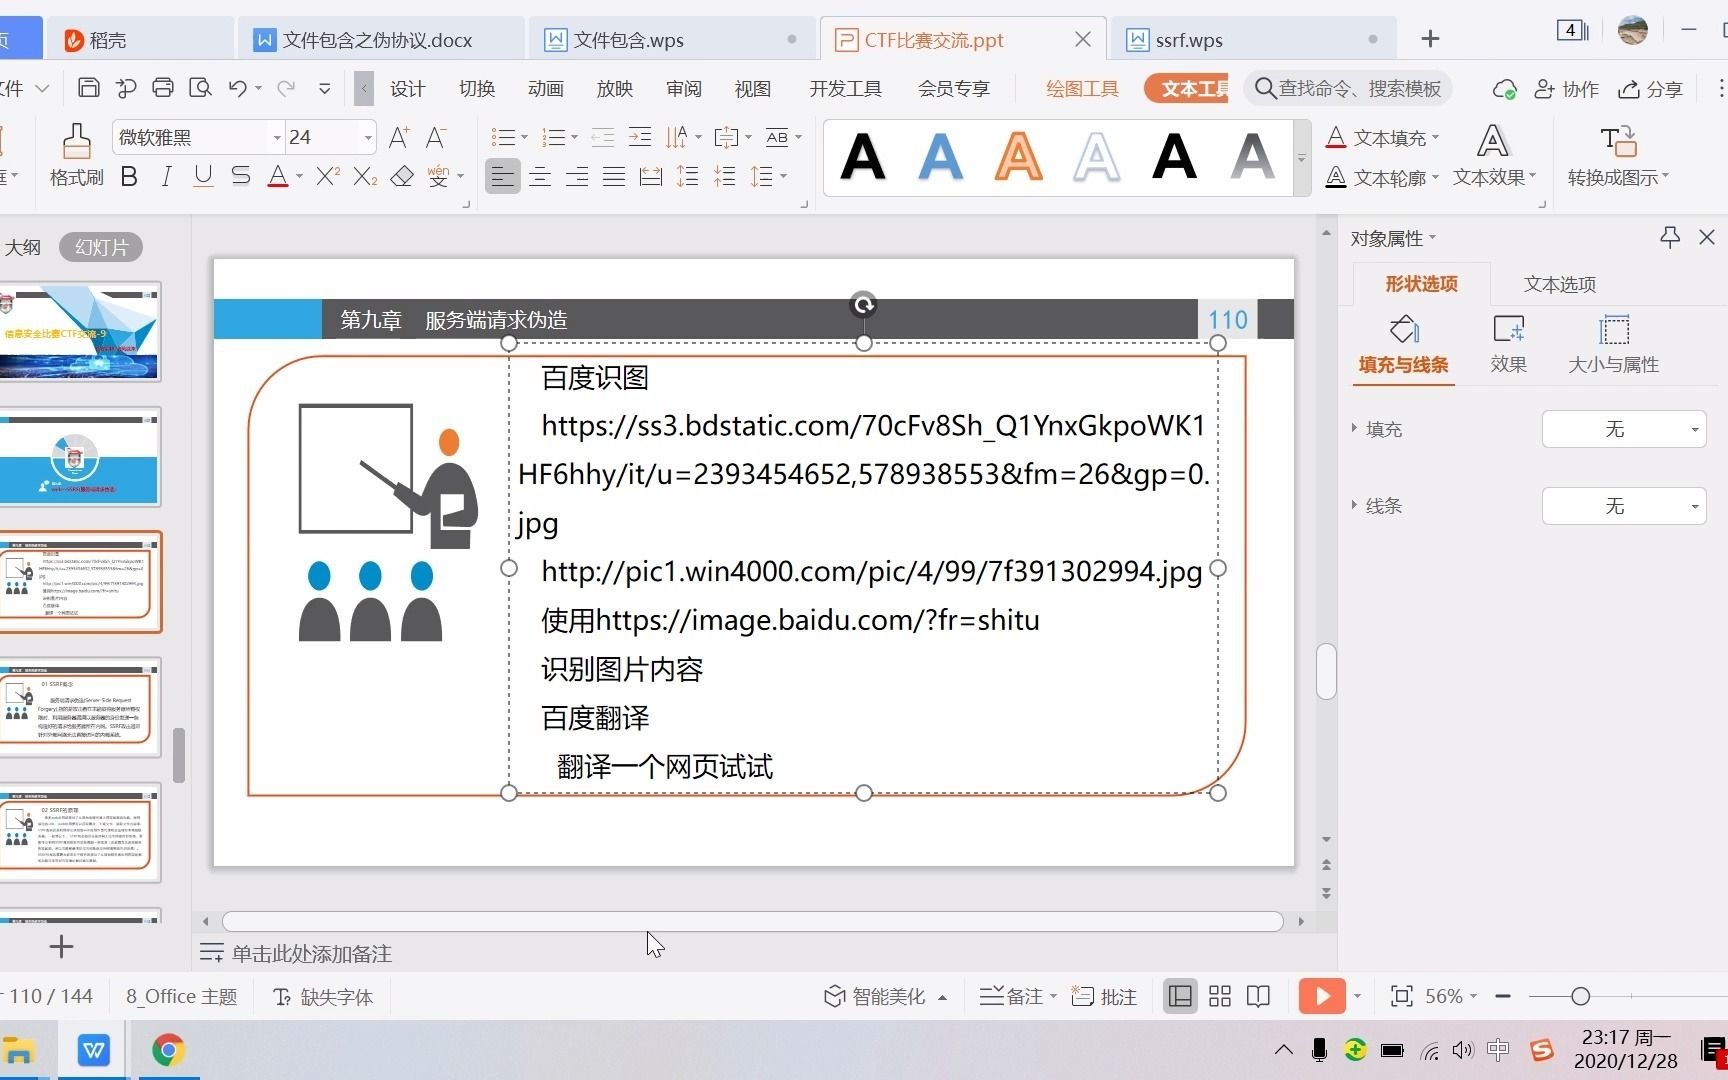Center align text
This screenshot has height=1080, width=1728.
pyautogui.click(x=540, y=177)
